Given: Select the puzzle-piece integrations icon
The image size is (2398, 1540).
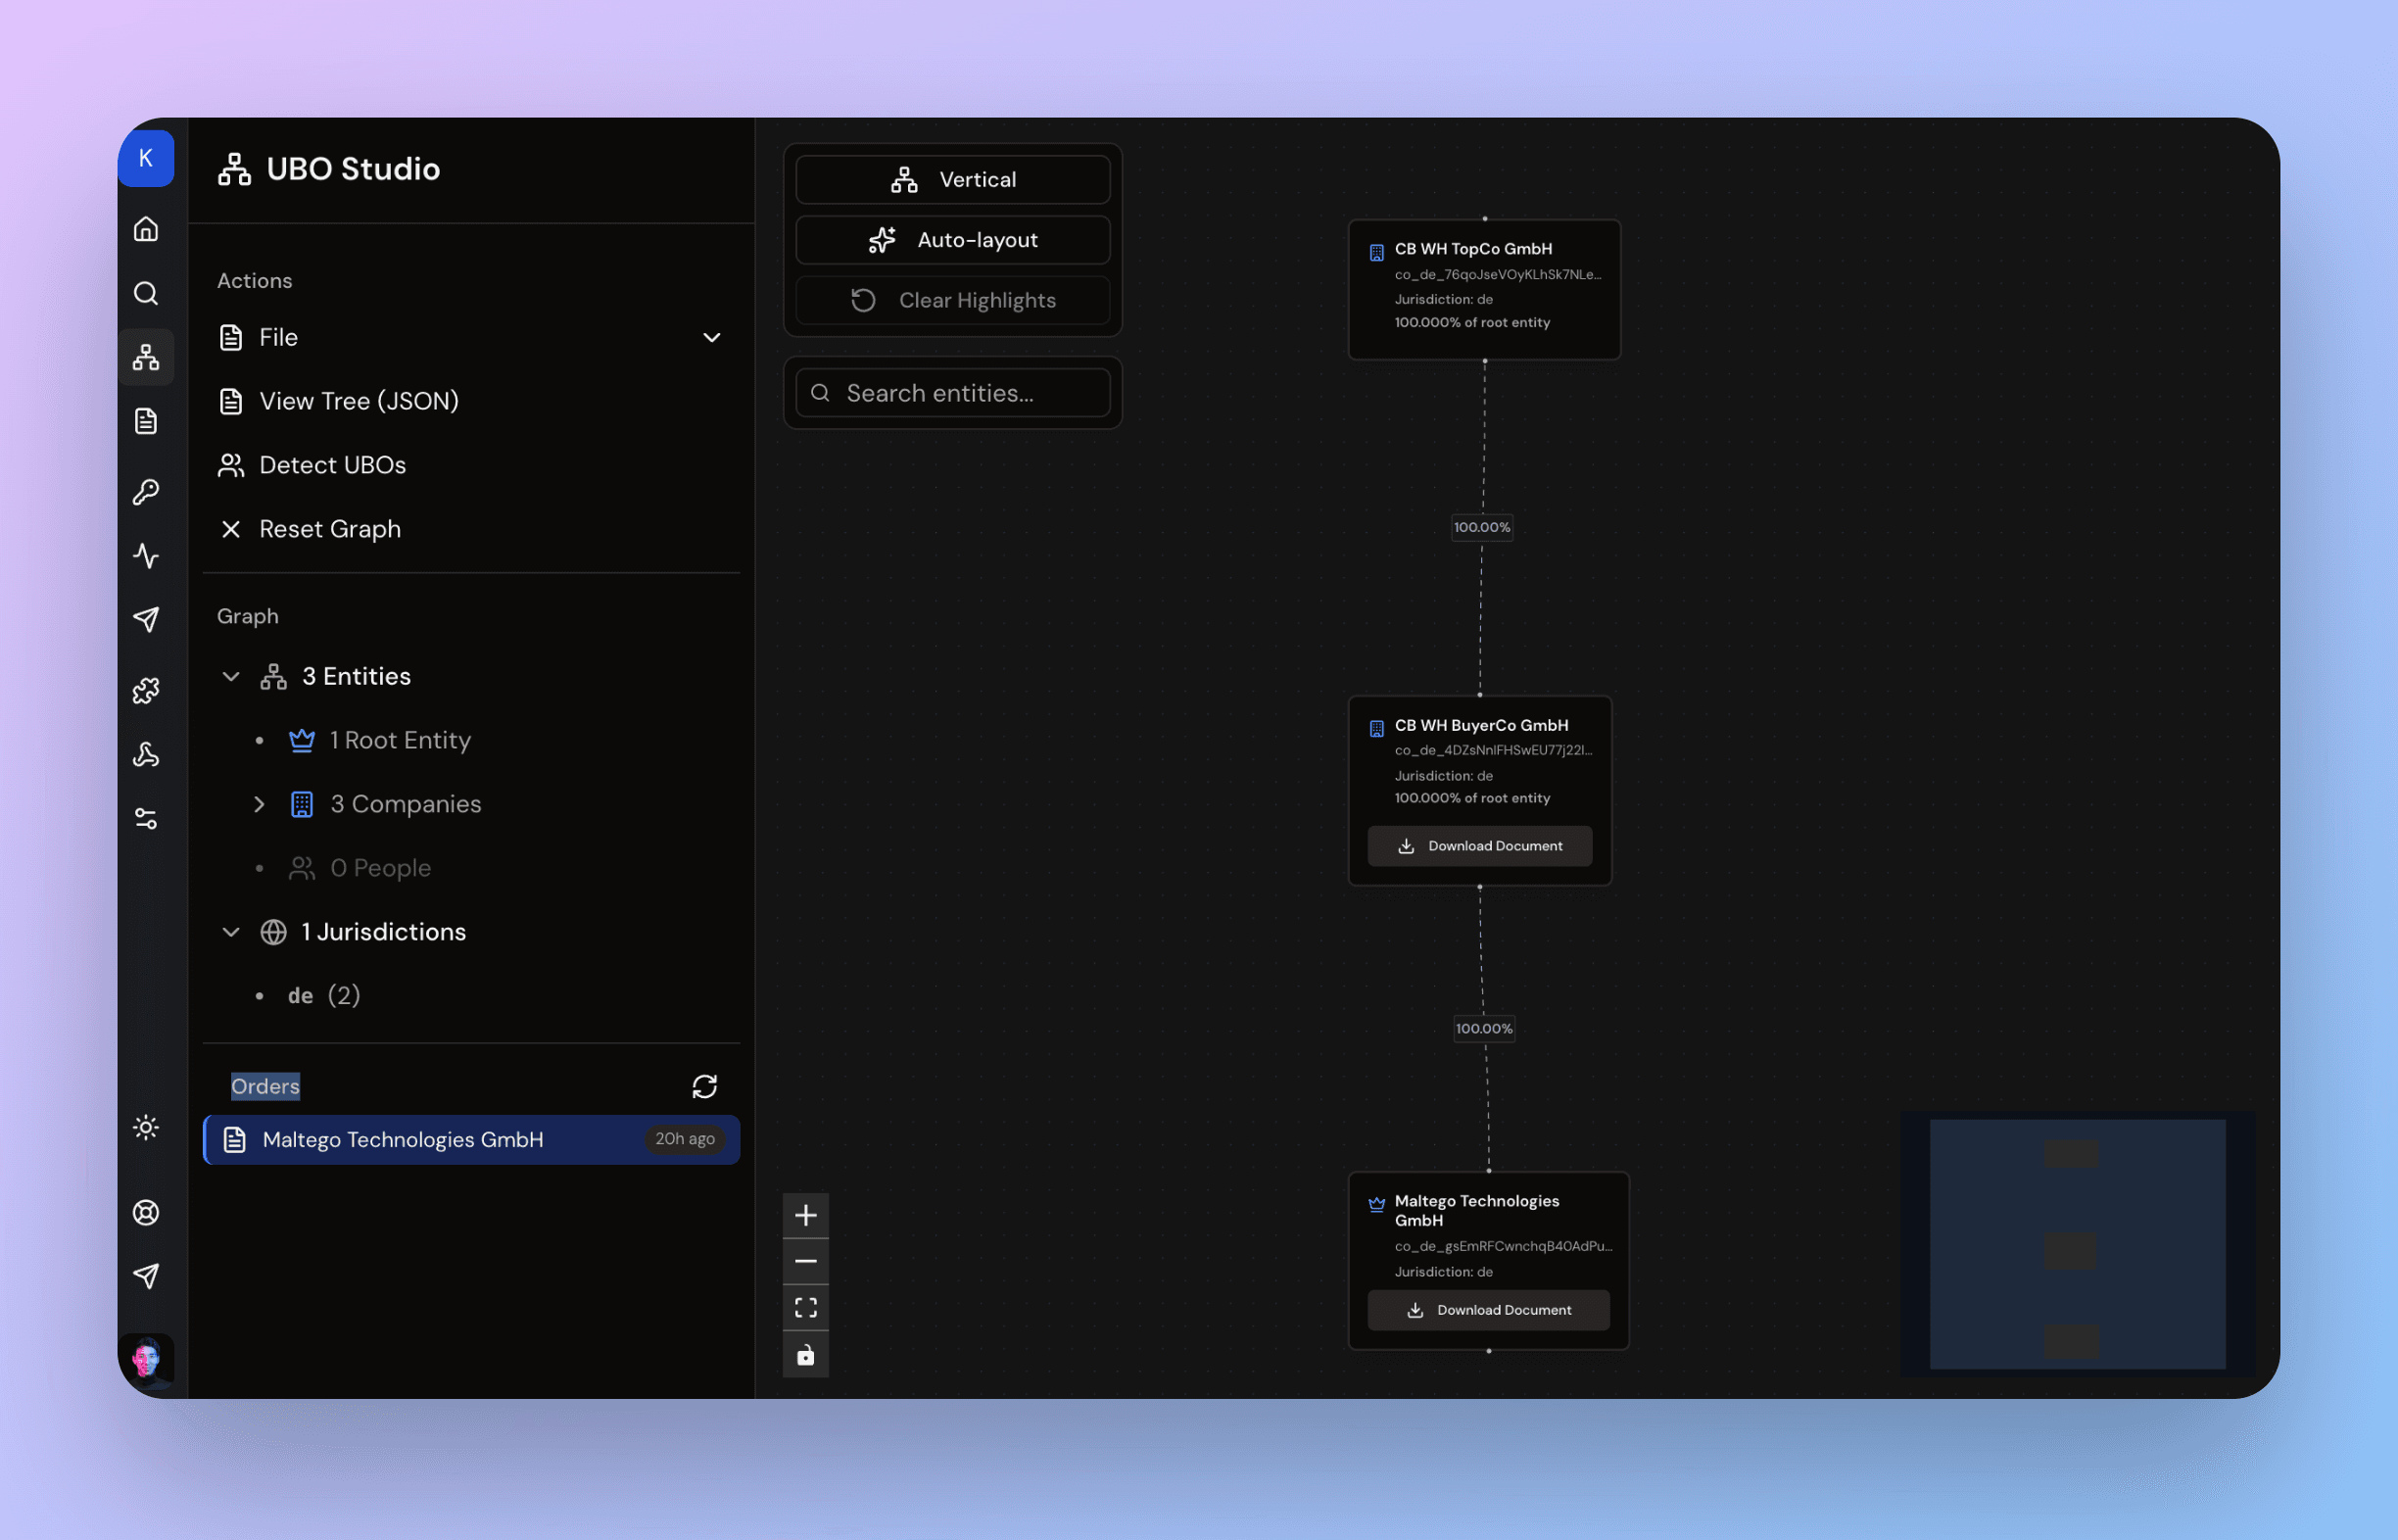Looking at the screenshot, I should point(146,690).
